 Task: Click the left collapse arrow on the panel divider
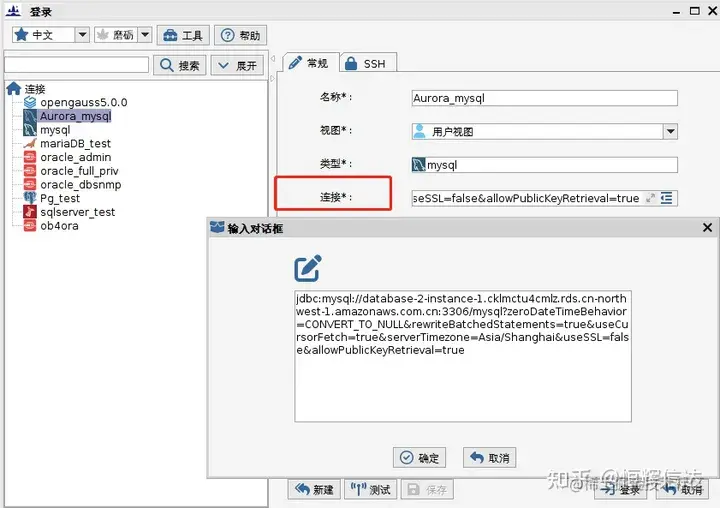[x=273, y=58]
